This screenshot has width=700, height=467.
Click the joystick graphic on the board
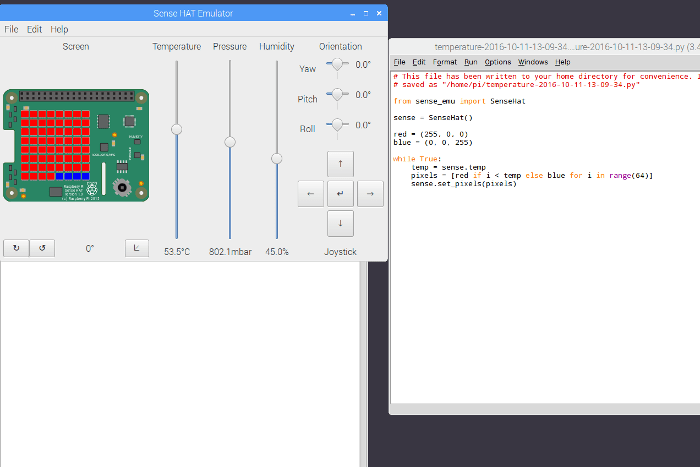click(x=121, y=188)
